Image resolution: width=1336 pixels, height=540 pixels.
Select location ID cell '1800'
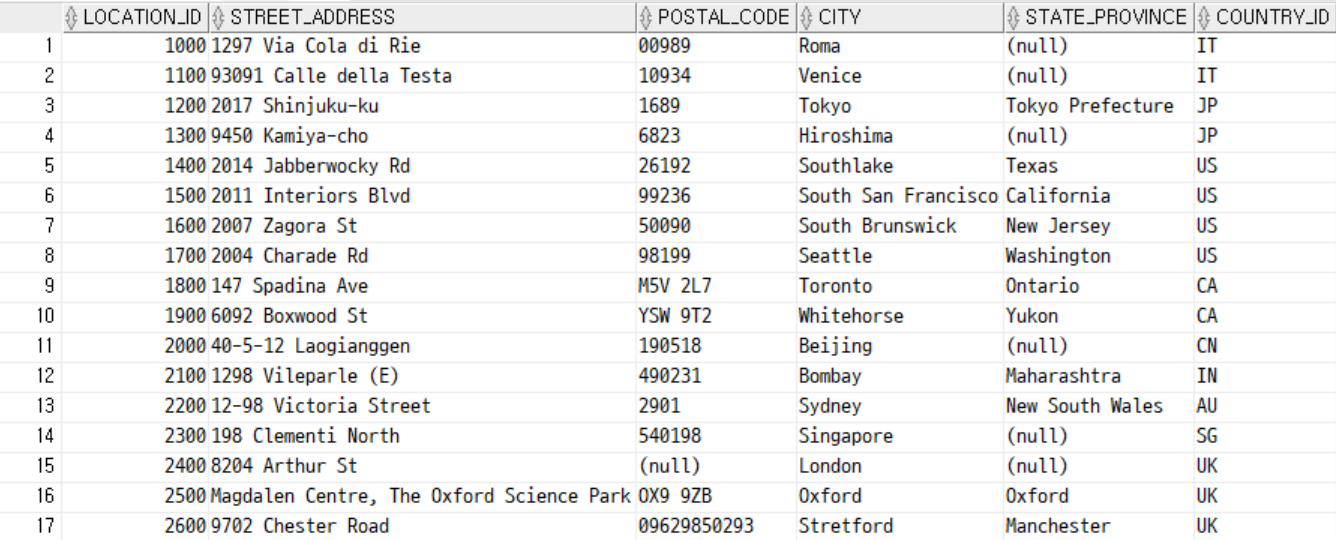(135, 286)
